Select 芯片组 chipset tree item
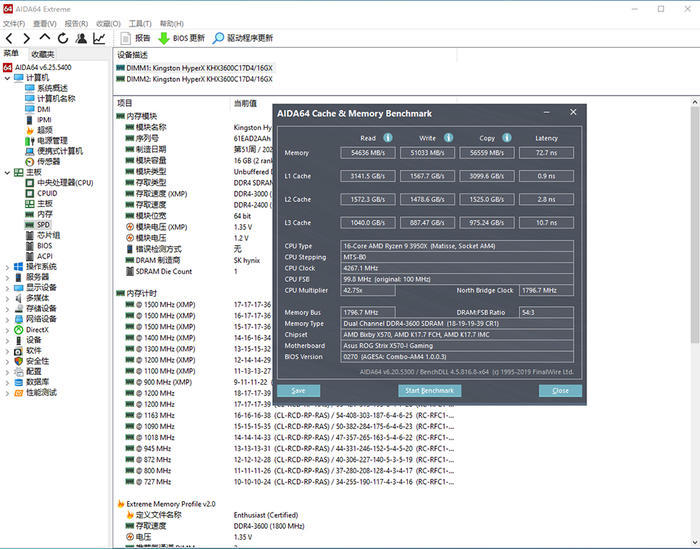700x549 pixels. [x=49, y=235]
